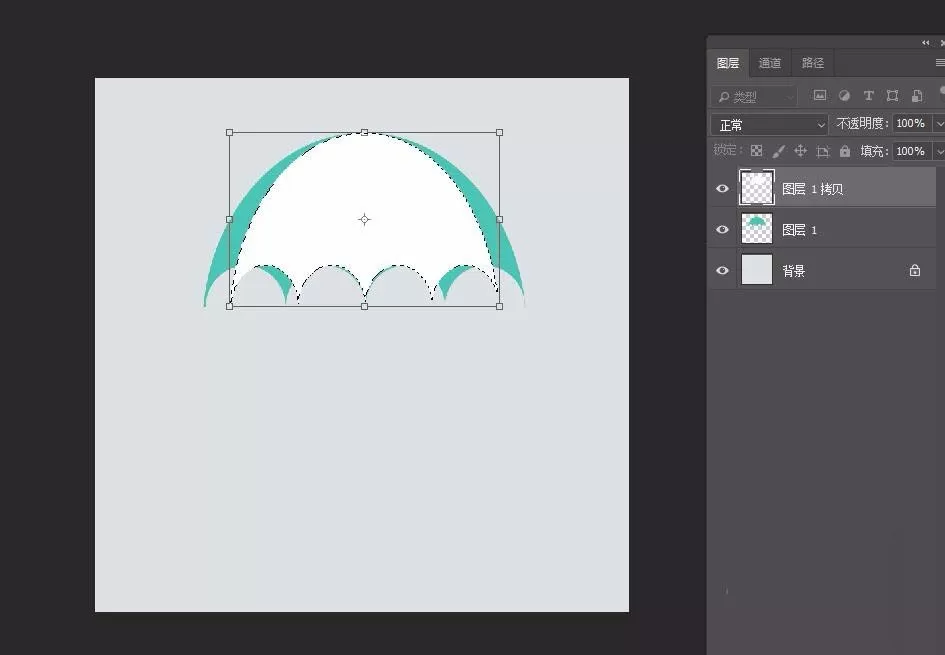Select the 背景 layer name
The width and height of the screenshot is (945, 655).
[794, 271]
